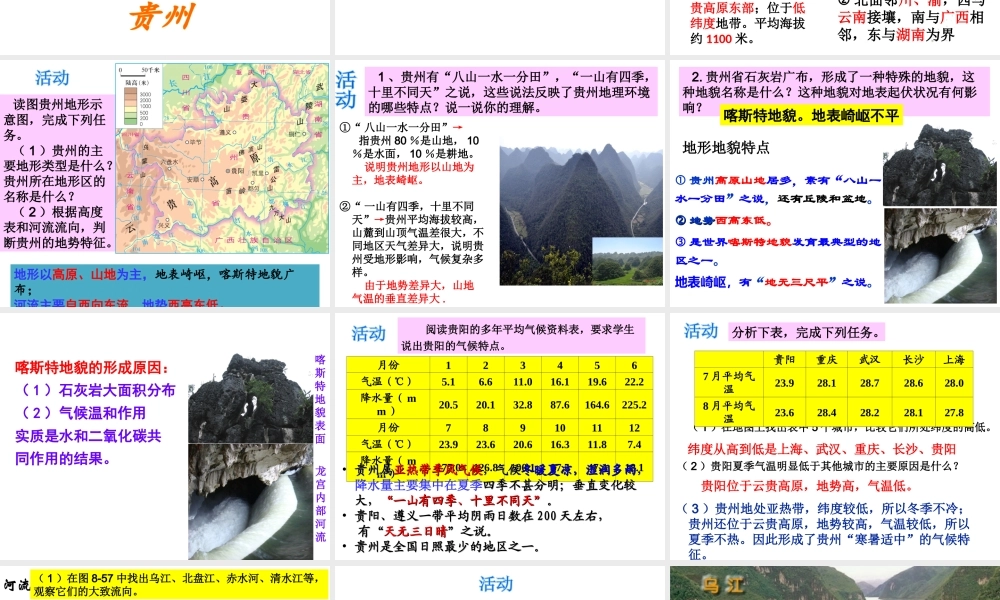Click red answer '贵阳位于云贵高原，地势高，气温低。'
The height and width of the screenshot is (600, 1000).
(x=807, y=486)
